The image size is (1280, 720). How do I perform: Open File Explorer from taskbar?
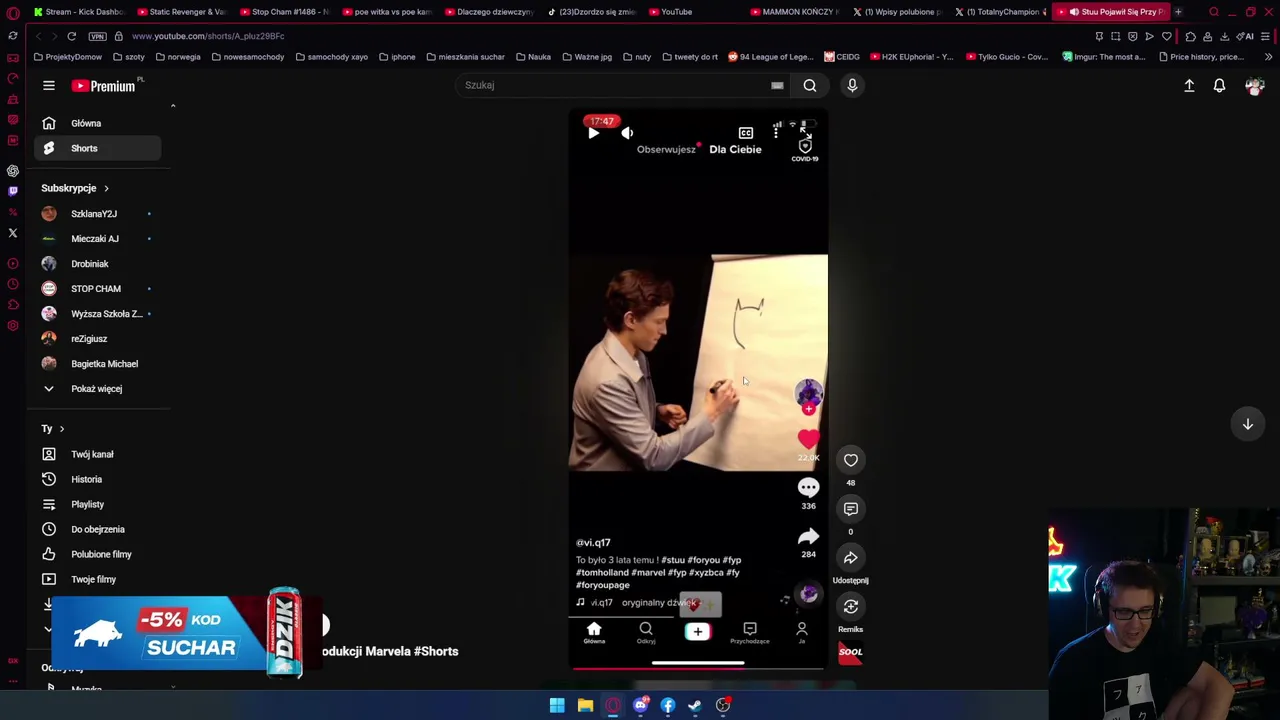pyautogui.click(x=585, y=706)
